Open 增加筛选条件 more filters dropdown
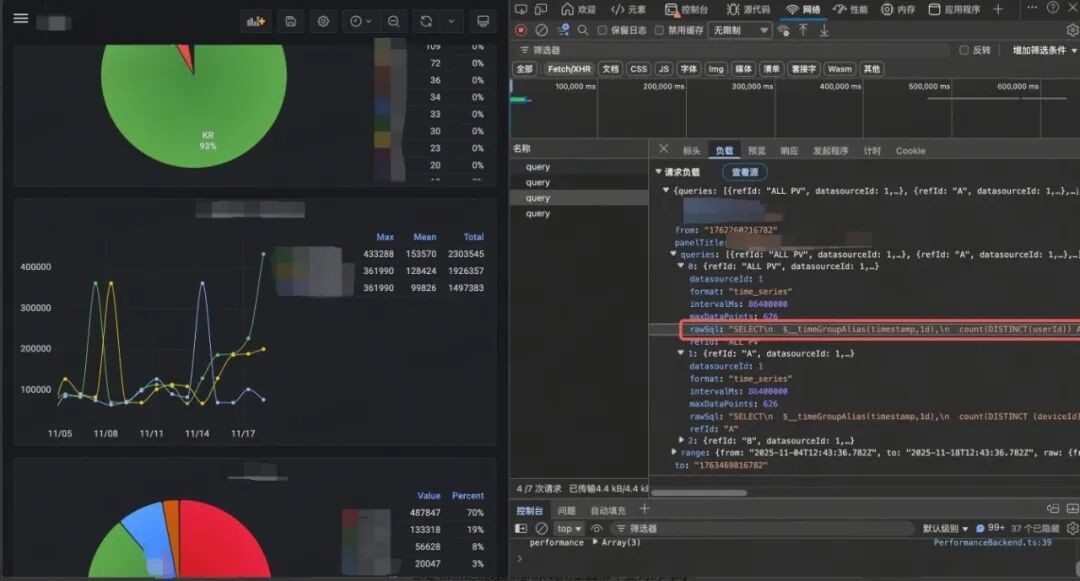 (1044, 50)
